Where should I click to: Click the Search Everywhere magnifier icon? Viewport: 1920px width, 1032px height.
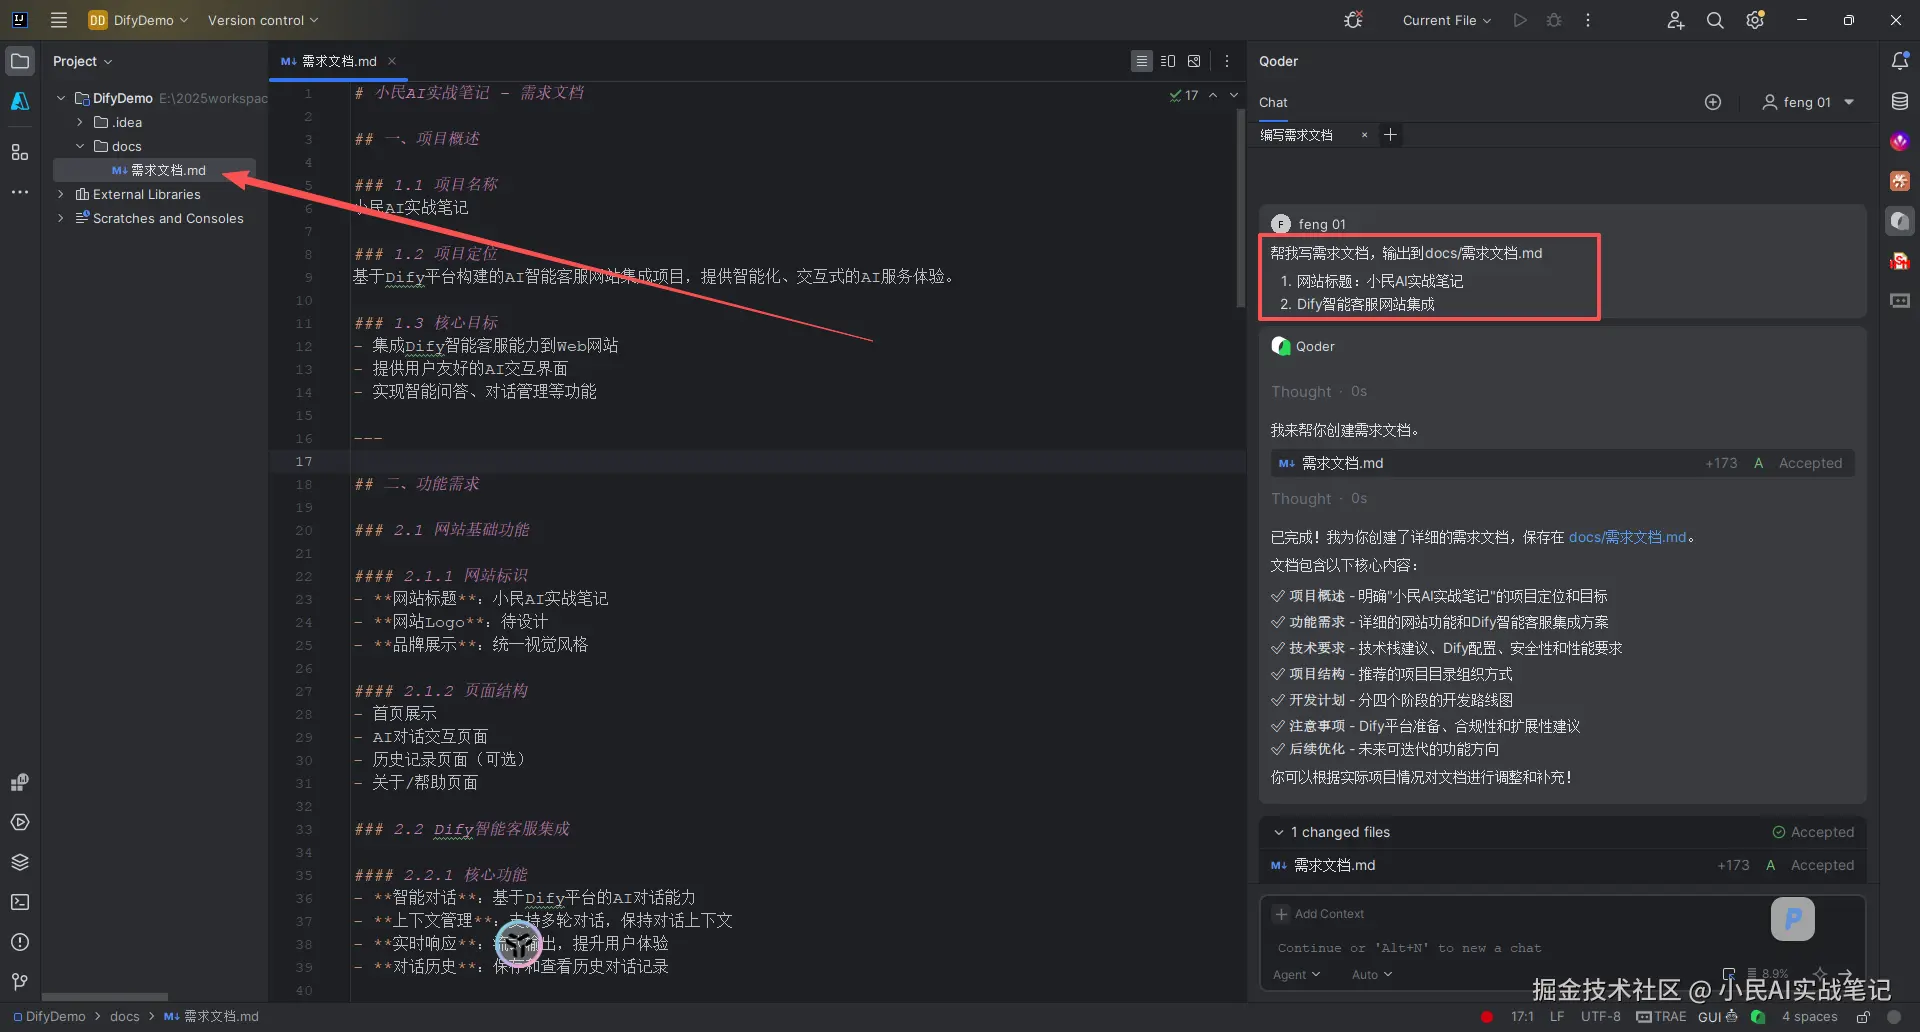[1715, 20]
